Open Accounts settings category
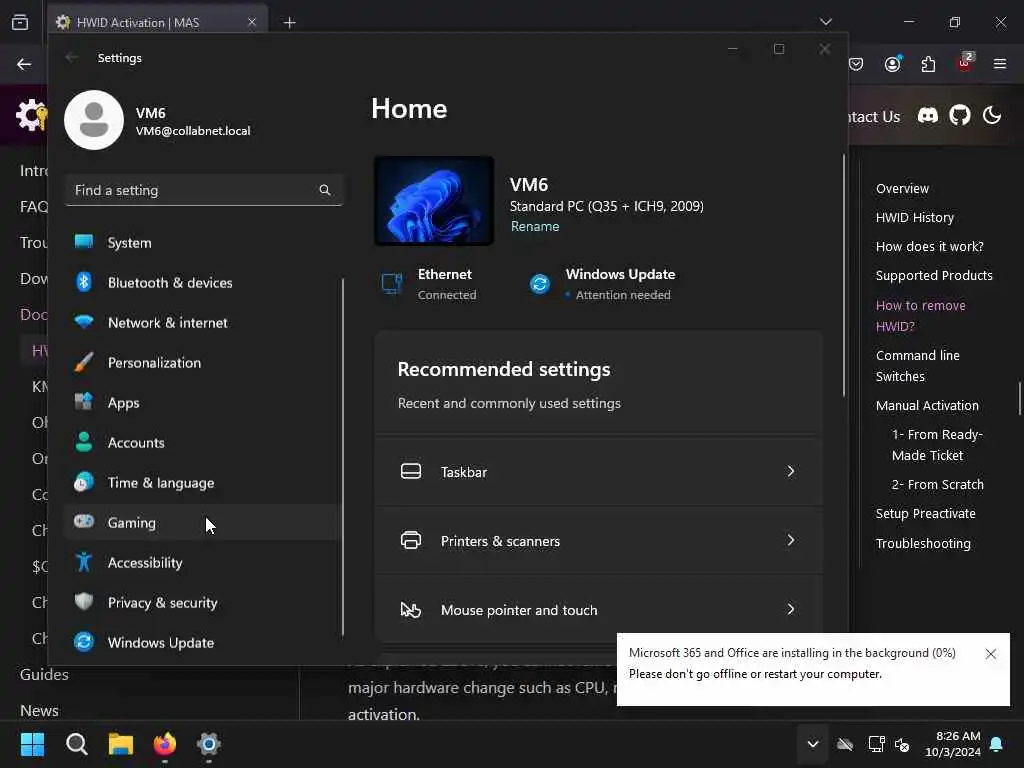 coord(202,442)
